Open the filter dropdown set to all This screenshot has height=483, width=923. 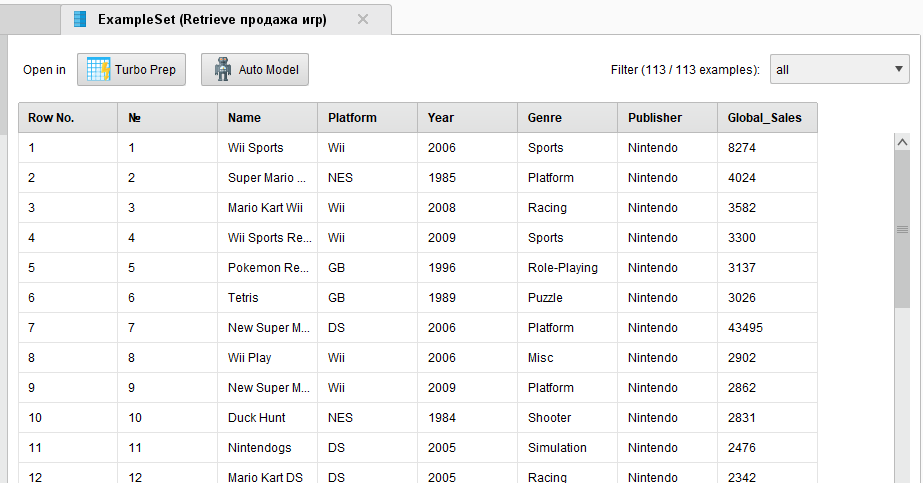click(x=839, y=69)
